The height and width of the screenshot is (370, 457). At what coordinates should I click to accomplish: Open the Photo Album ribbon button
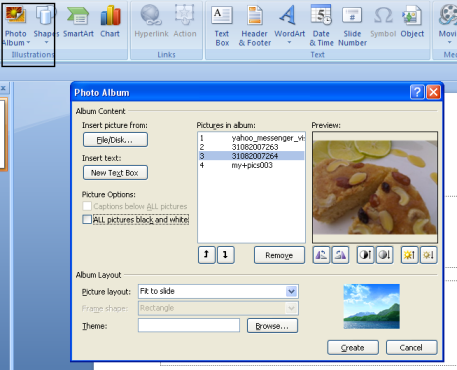[15, 26]
